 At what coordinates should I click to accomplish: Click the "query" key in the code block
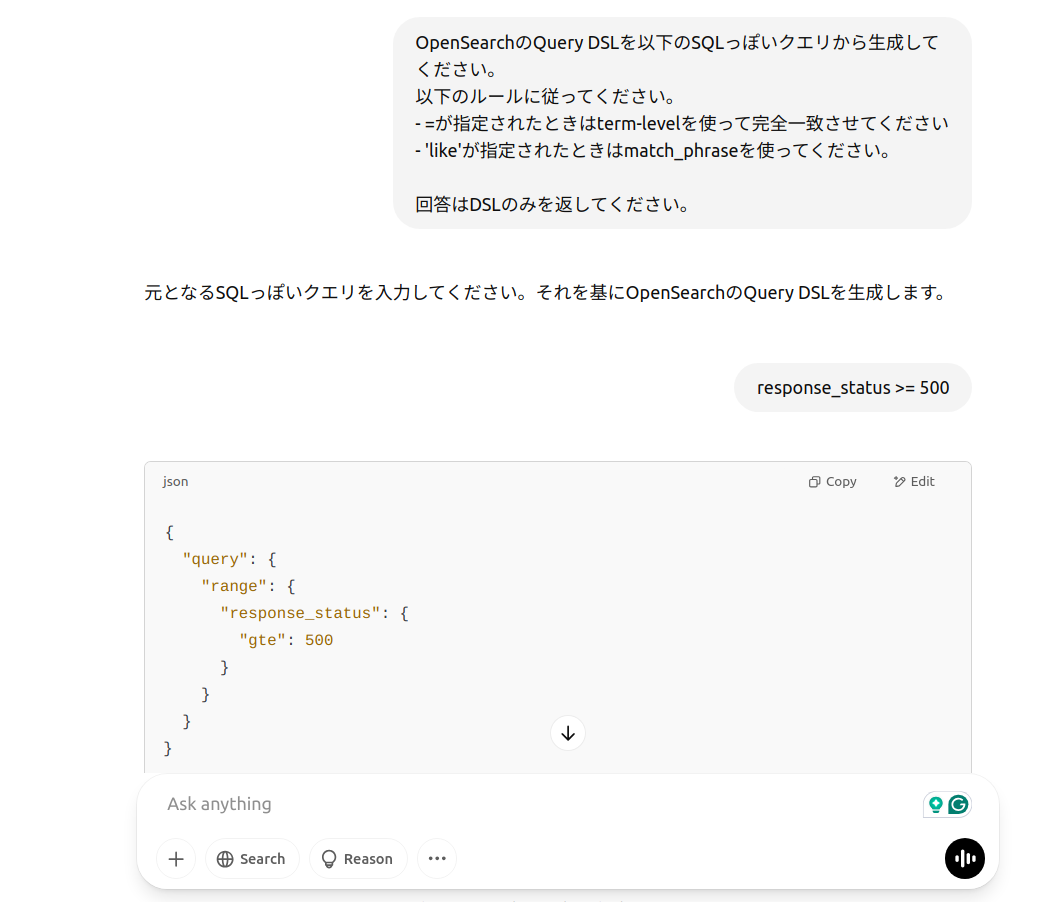pyautogui.click(x=215, y=560)
